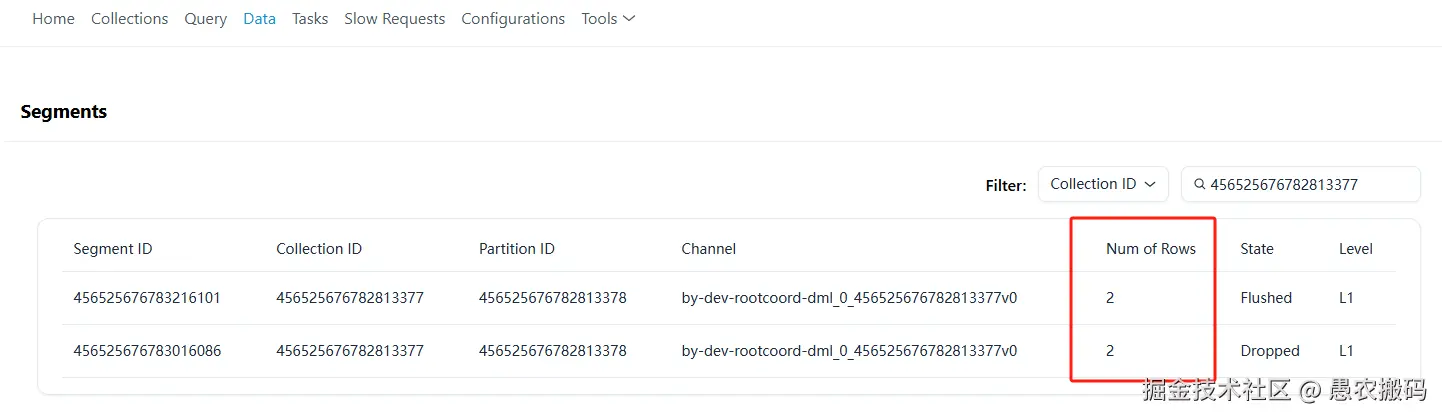This screenshot has height=418, width=1442.
Task: Open the Collections tab
Action: (x=129, y=19)
